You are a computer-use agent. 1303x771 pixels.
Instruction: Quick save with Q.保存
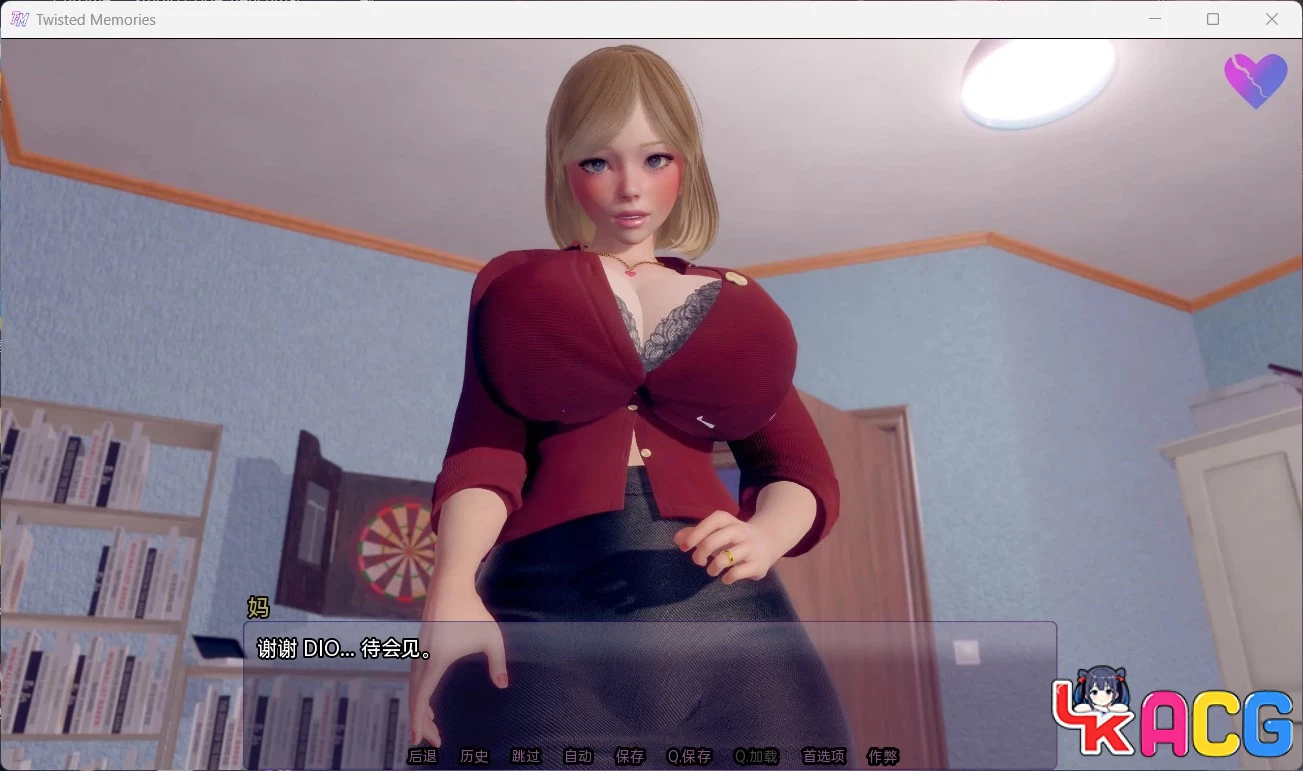click(x=690, y=756)
